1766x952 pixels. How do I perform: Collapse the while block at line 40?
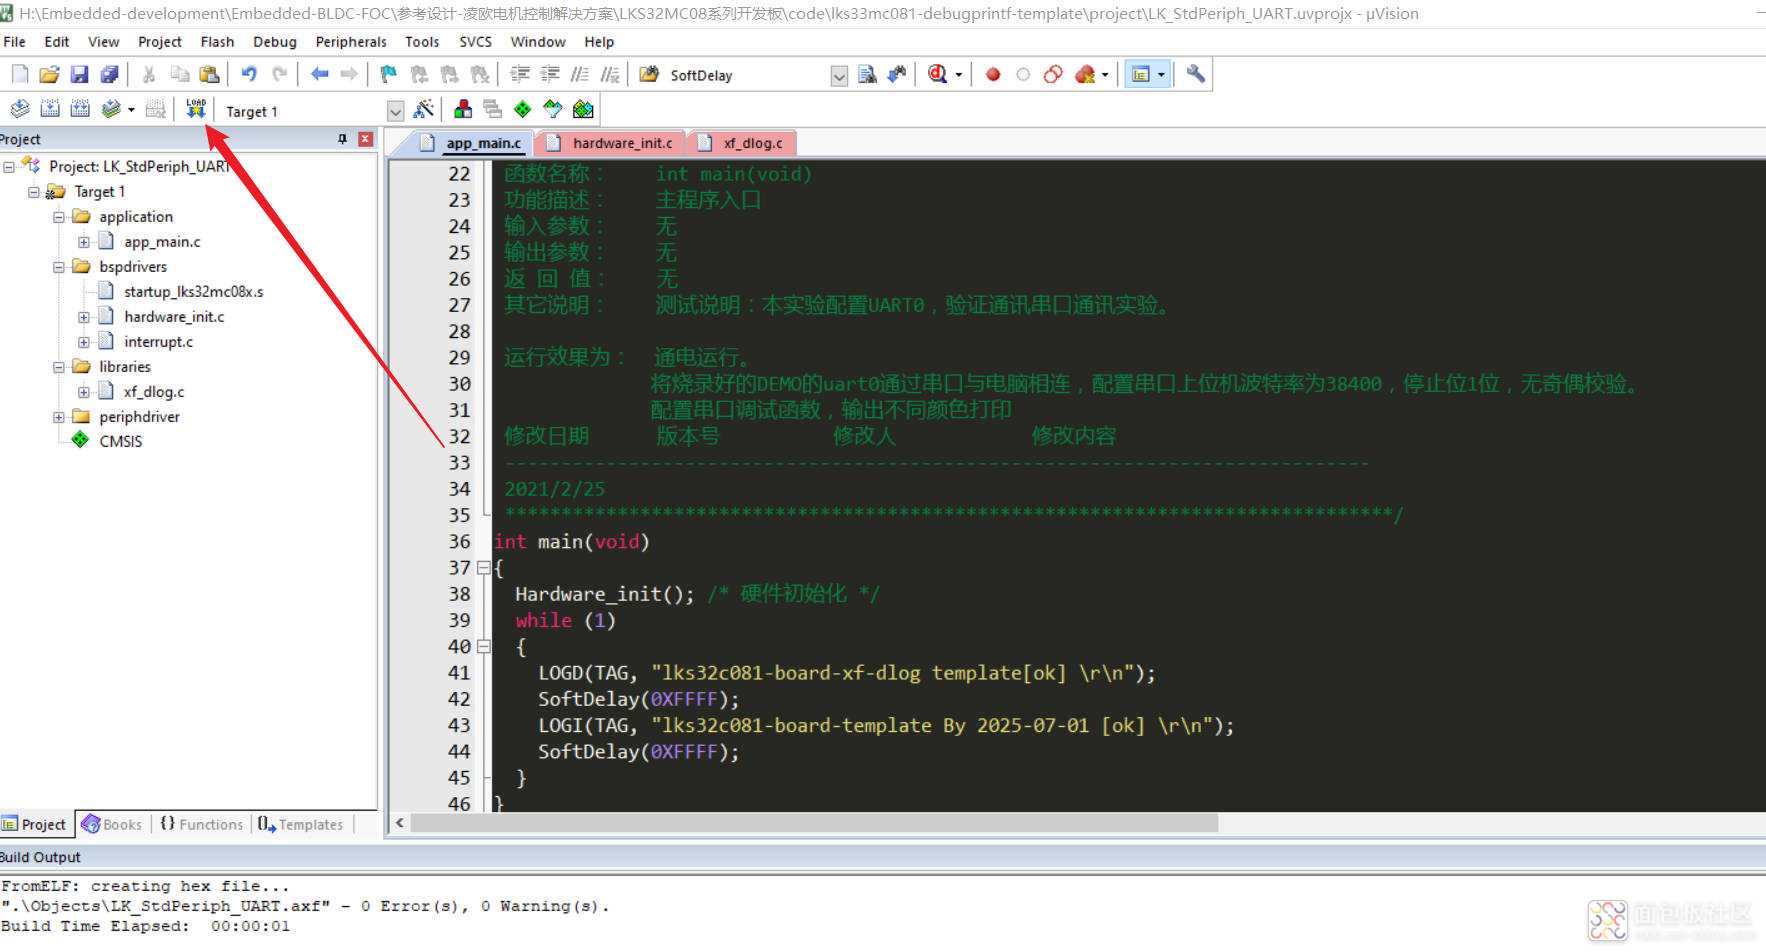[x=484, y=647]
